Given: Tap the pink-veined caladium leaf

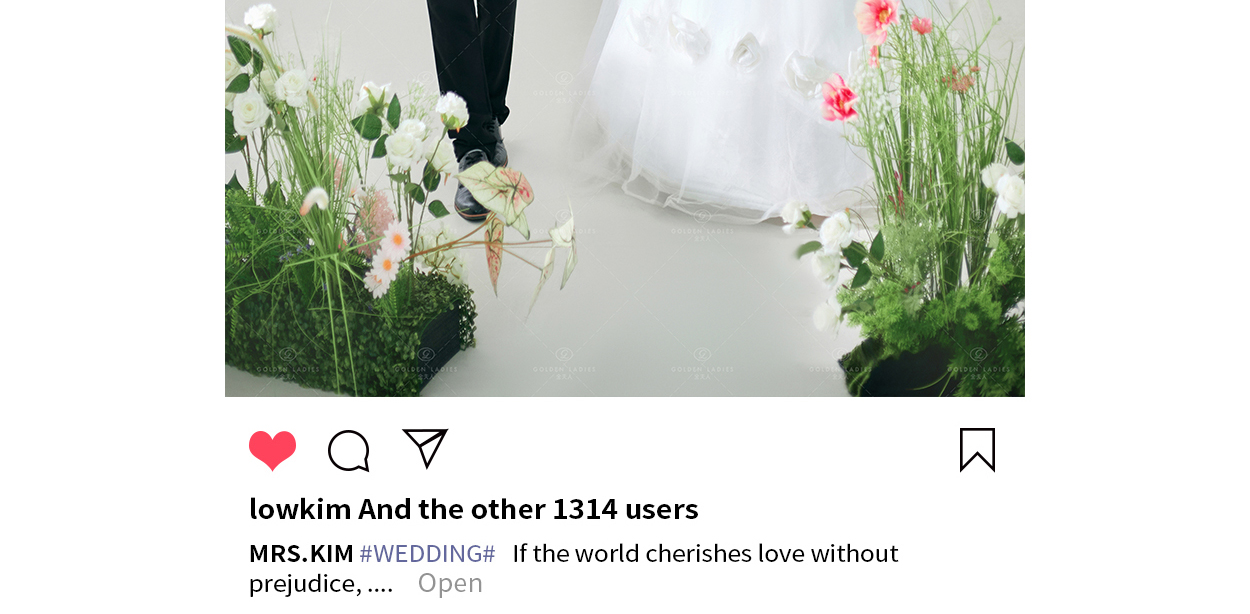Looking at the screenshot, I should 497,192.
